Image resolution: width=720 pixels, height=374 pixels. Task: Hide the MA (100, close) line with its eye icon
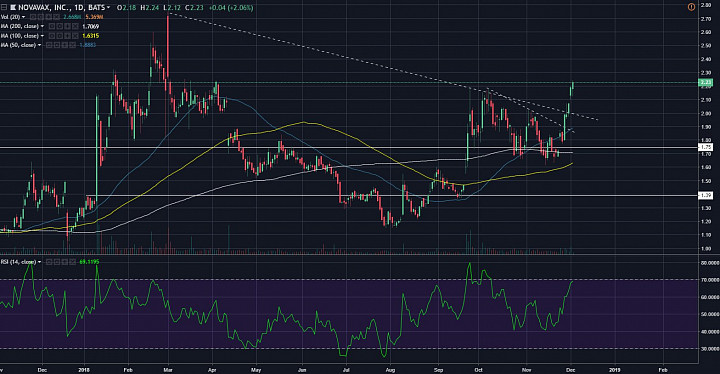52,35
